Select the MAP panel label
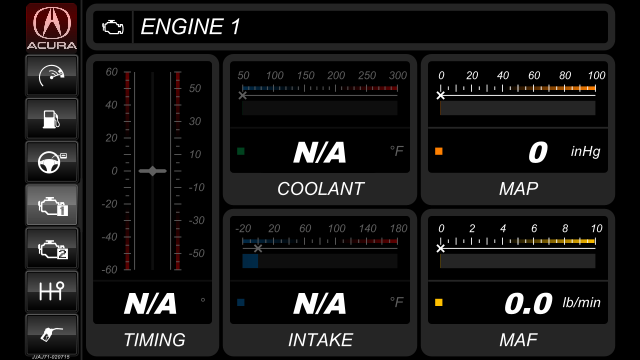Screen dimensions: 640x360 tap(518, 189)
